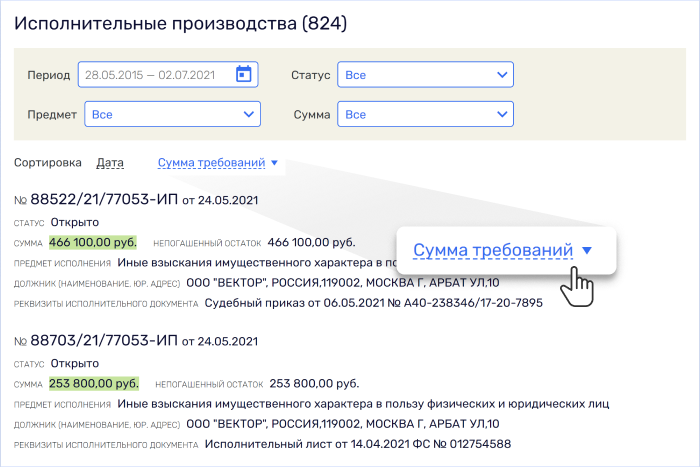Toggle sort direction triangle next to small Сумма требований
Screen dimensions: 700x467
click(275, 163)
